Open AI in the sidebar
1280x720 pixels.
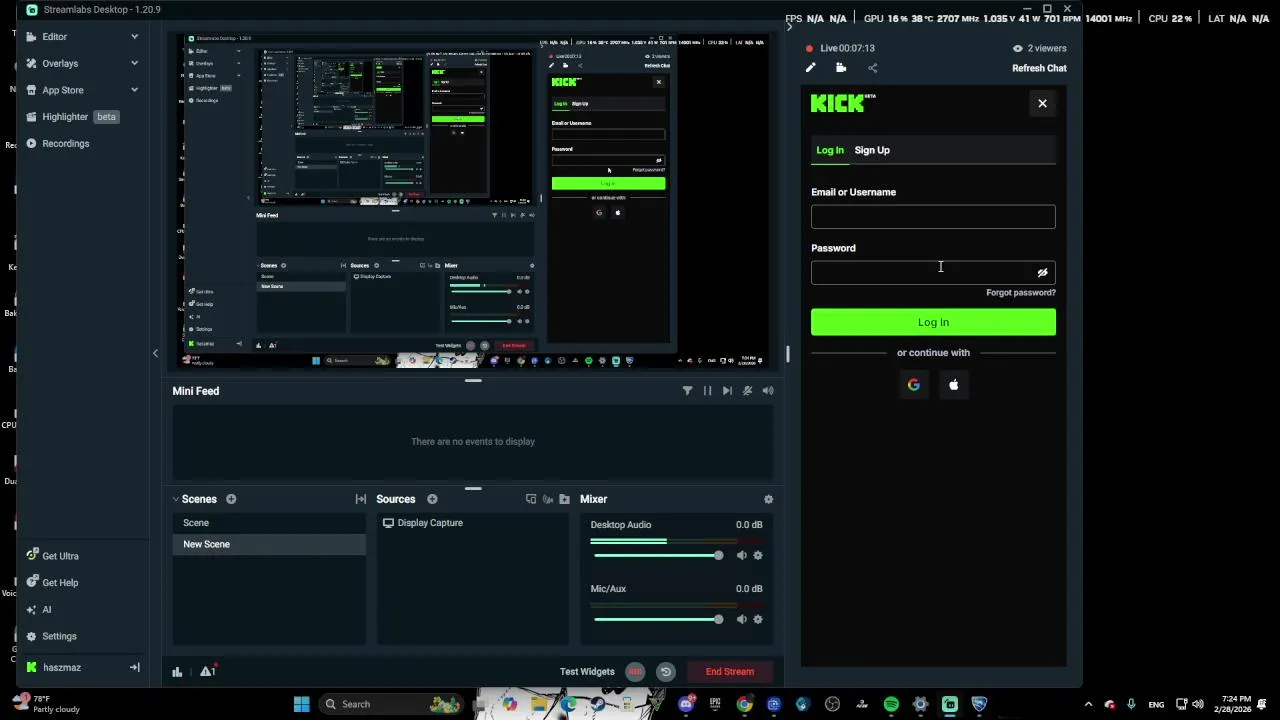pos(46,610)
